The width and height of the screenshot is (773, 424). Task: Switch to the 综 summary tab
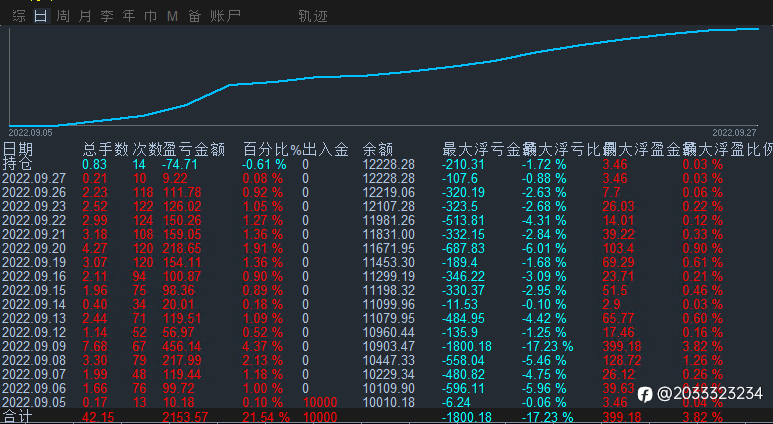(x=19, y=16)
